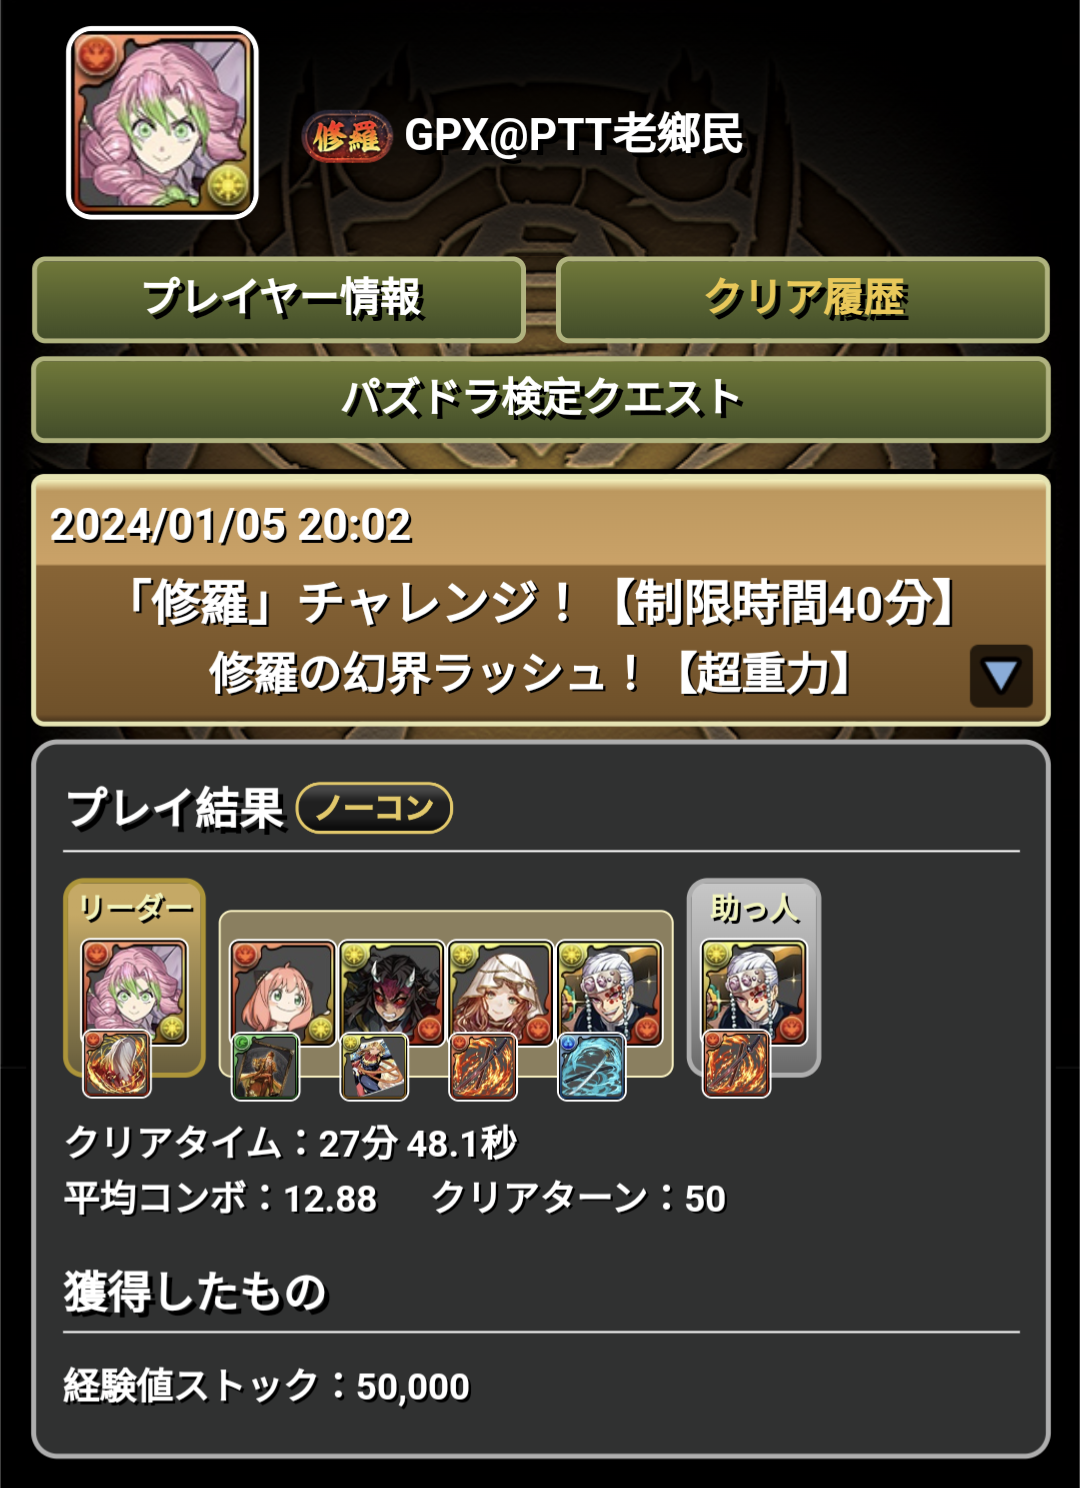Switch to the クリア履歴 tab

point(803,299)
